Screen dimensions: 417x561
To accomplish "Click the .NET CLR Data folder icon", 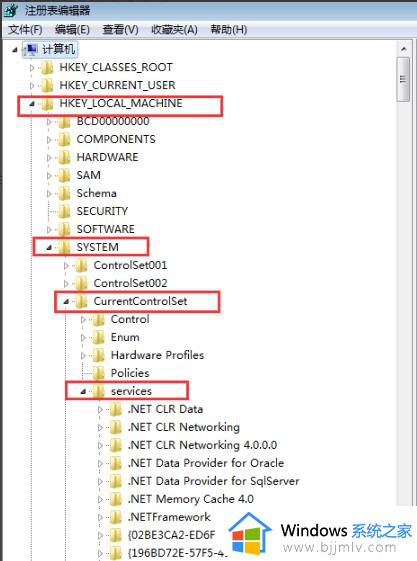I will click(116, 409).
